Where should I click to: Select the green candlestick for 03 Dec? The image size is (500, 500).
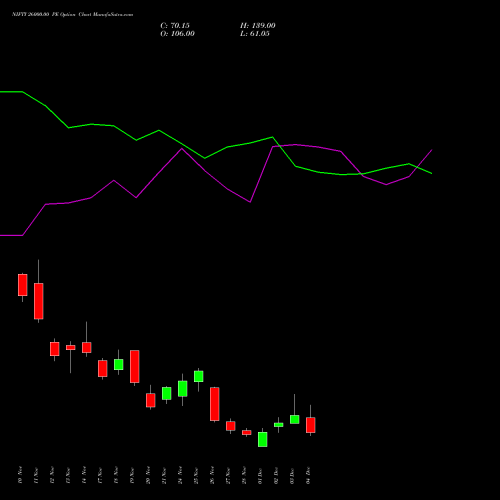[295, 419]
